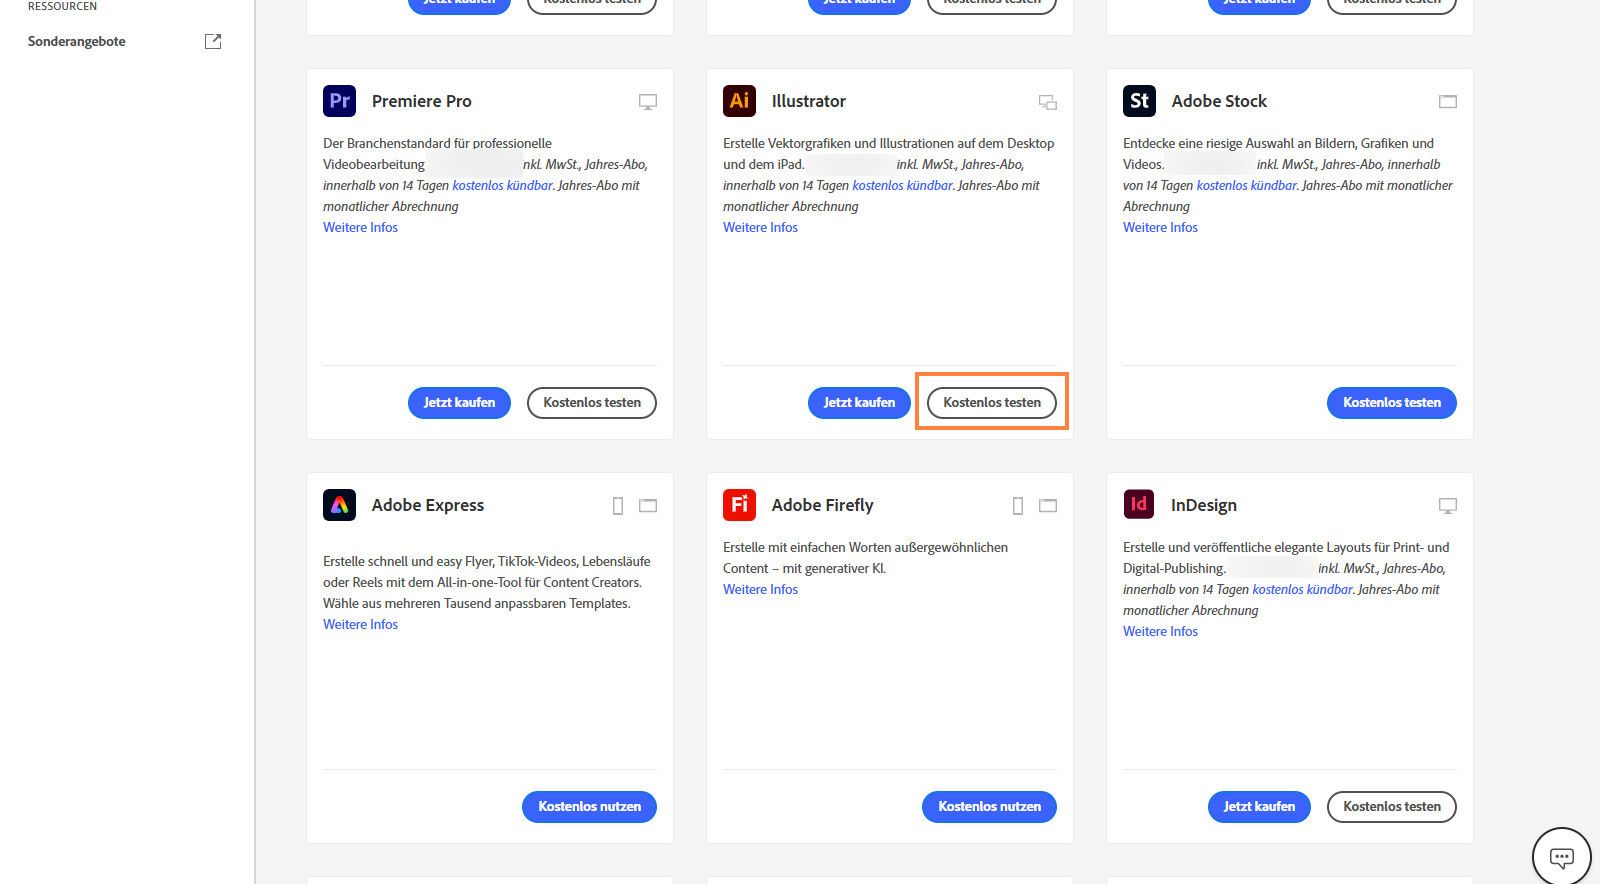Open Weitere Infos link for Adobe Express
The height and width of the screenshot is (884, 1600).
pyautogui.click(x=360, y=624)
